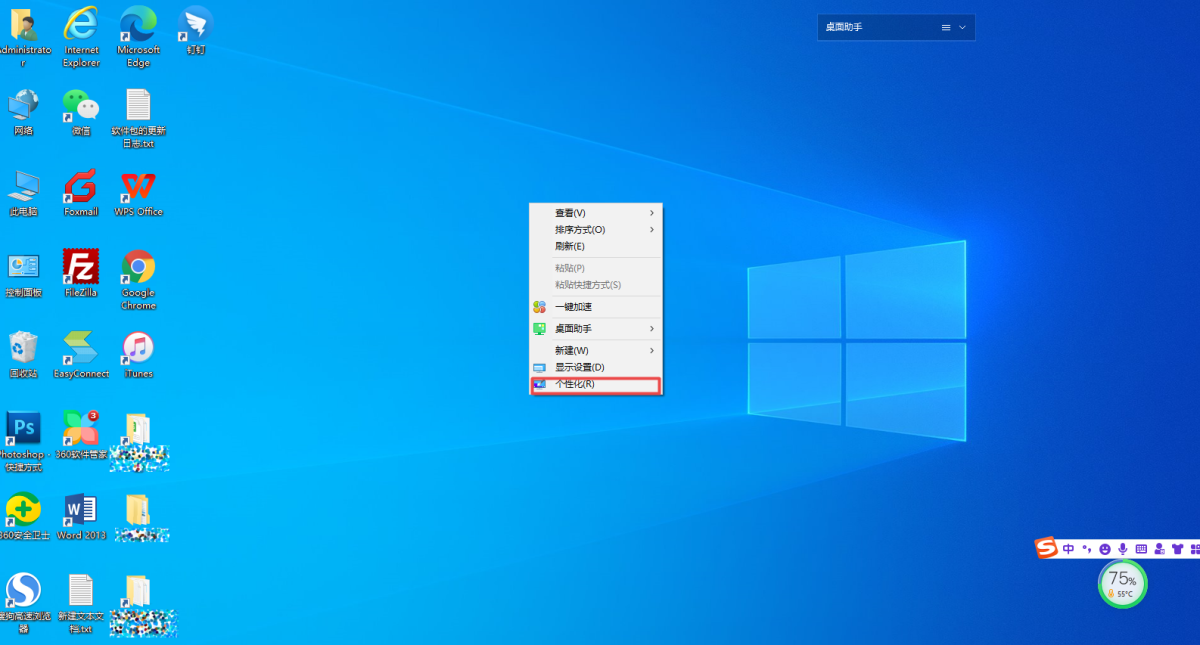Open the WPS Office shortcut
The width and height of the screenshot is (1200, 645).
(x=138, y=187)
